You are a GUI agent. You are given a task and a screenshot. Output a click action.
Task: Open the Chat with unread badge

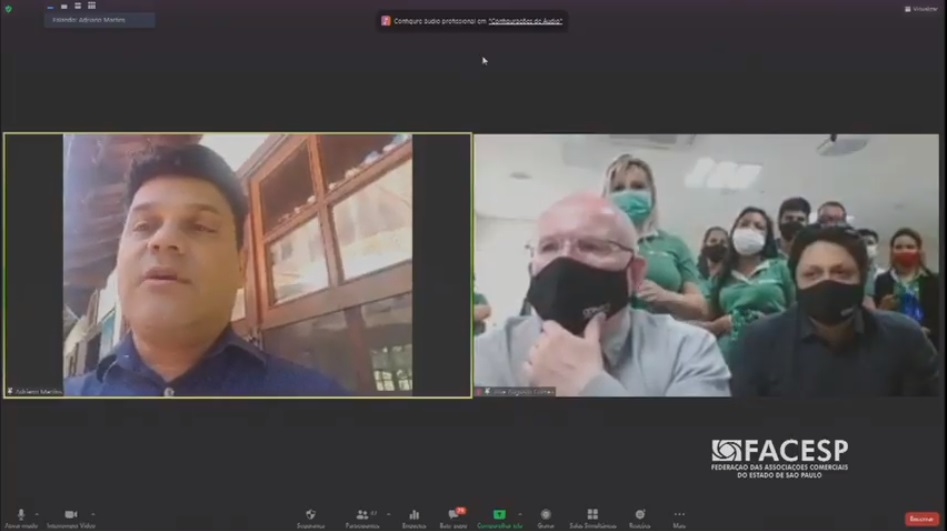[x=453, y=515]
